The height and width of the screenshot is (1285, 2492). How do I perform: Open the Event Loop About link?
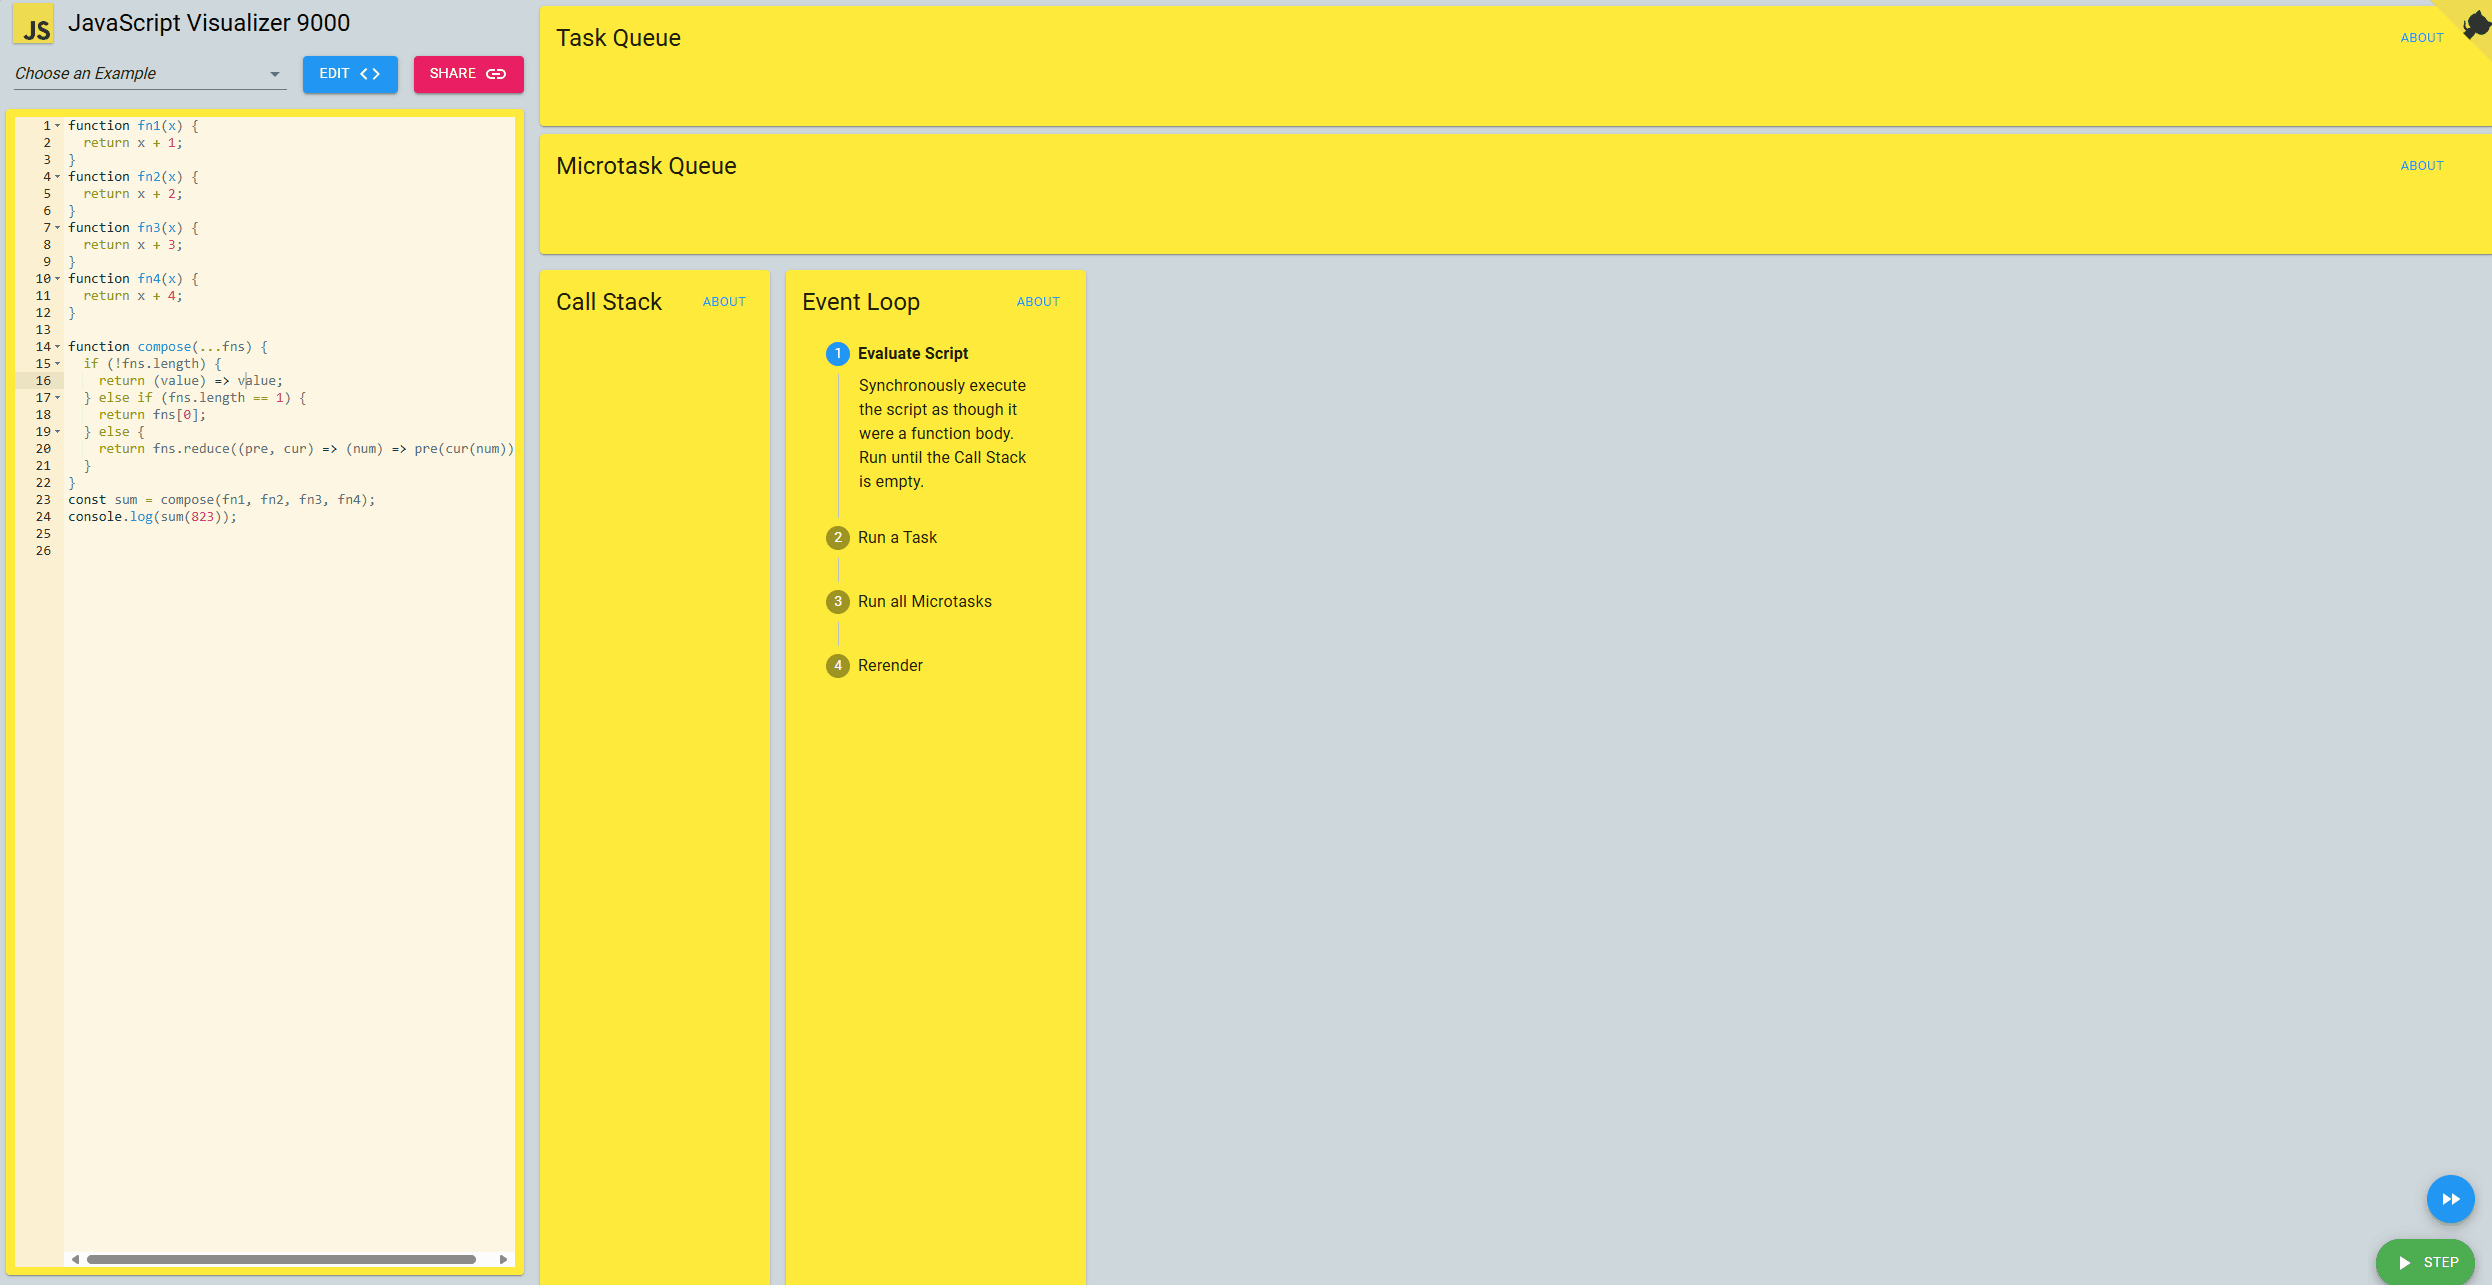(x=1038, y=302)
